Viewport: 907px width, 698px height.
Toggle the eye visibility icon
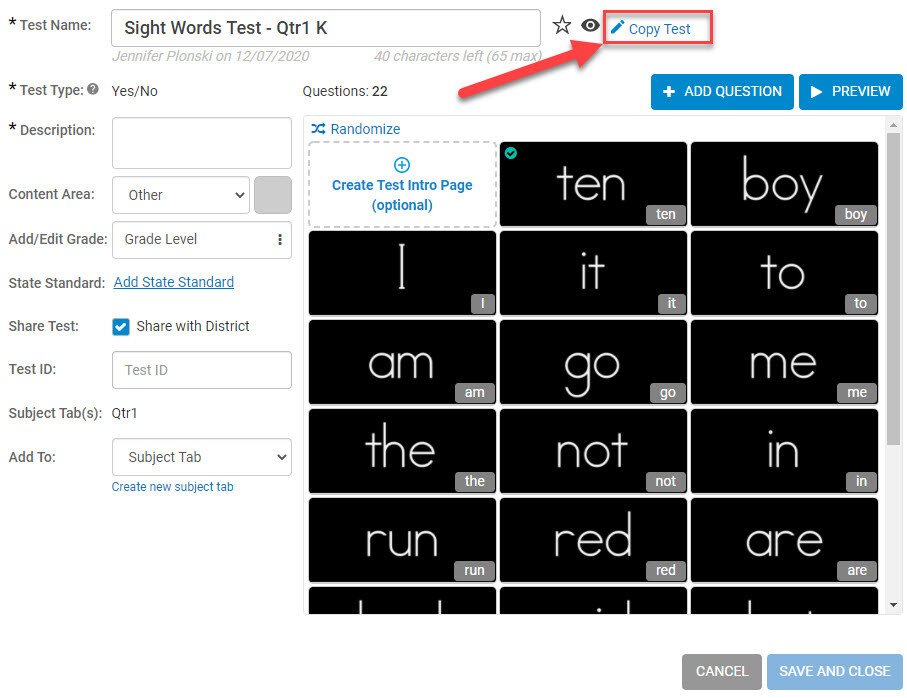pyautogui.click(x=590, y=25)
